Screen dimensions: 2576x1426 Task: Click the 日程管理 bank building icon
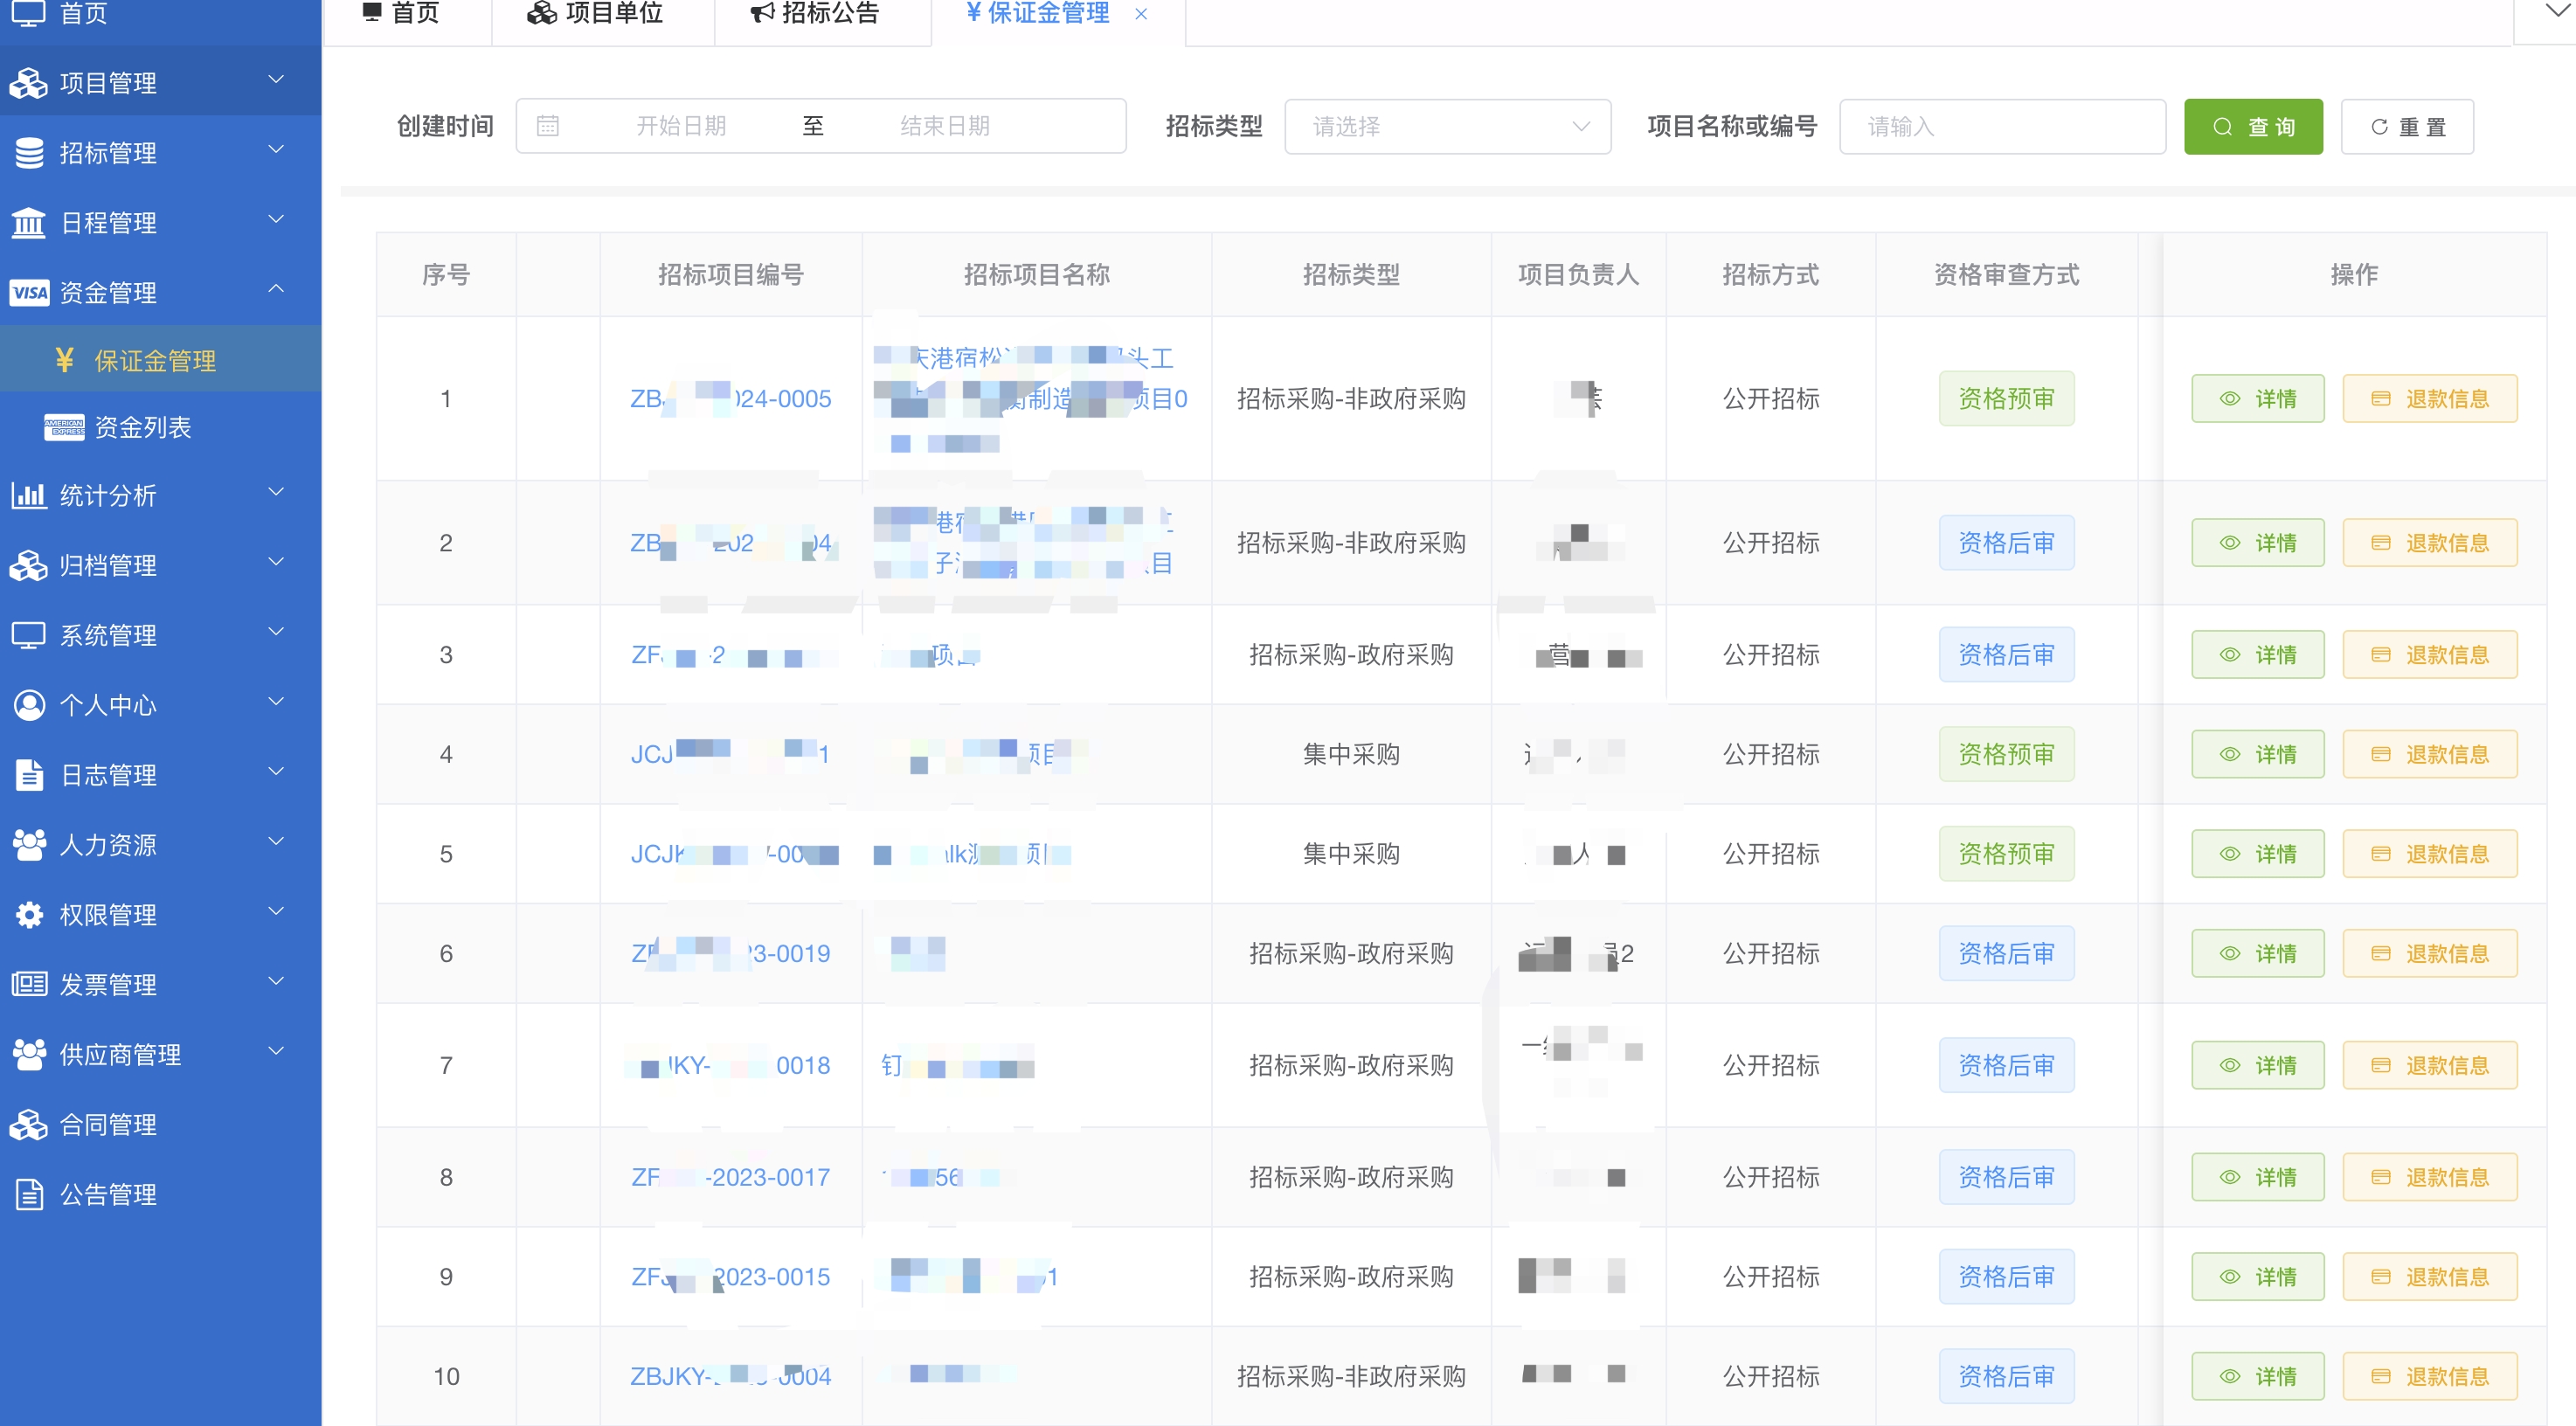click(x=29, y=223)
